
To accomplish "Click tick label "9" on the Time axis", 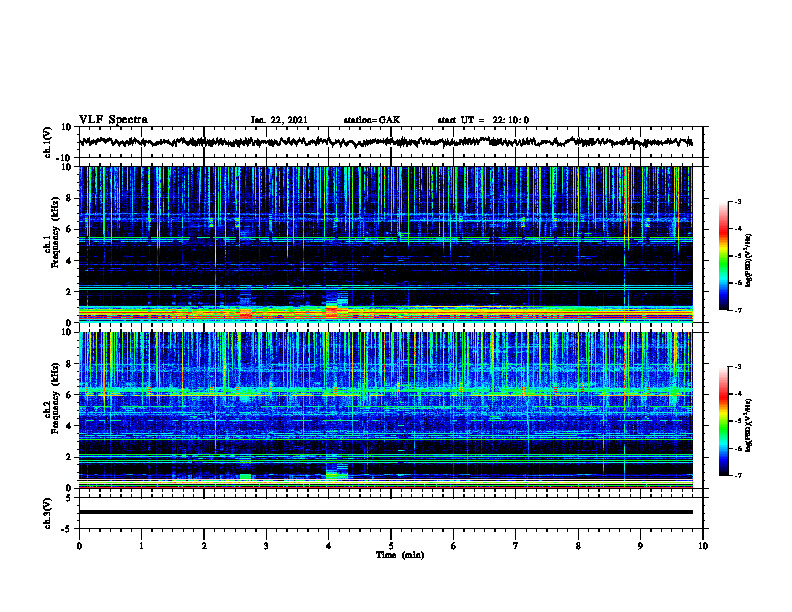I will (640, 546).
